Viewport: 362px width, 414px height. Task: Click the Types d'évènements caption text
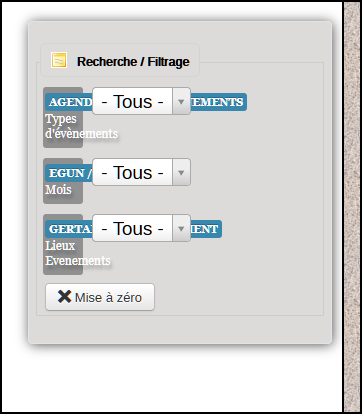81,126
